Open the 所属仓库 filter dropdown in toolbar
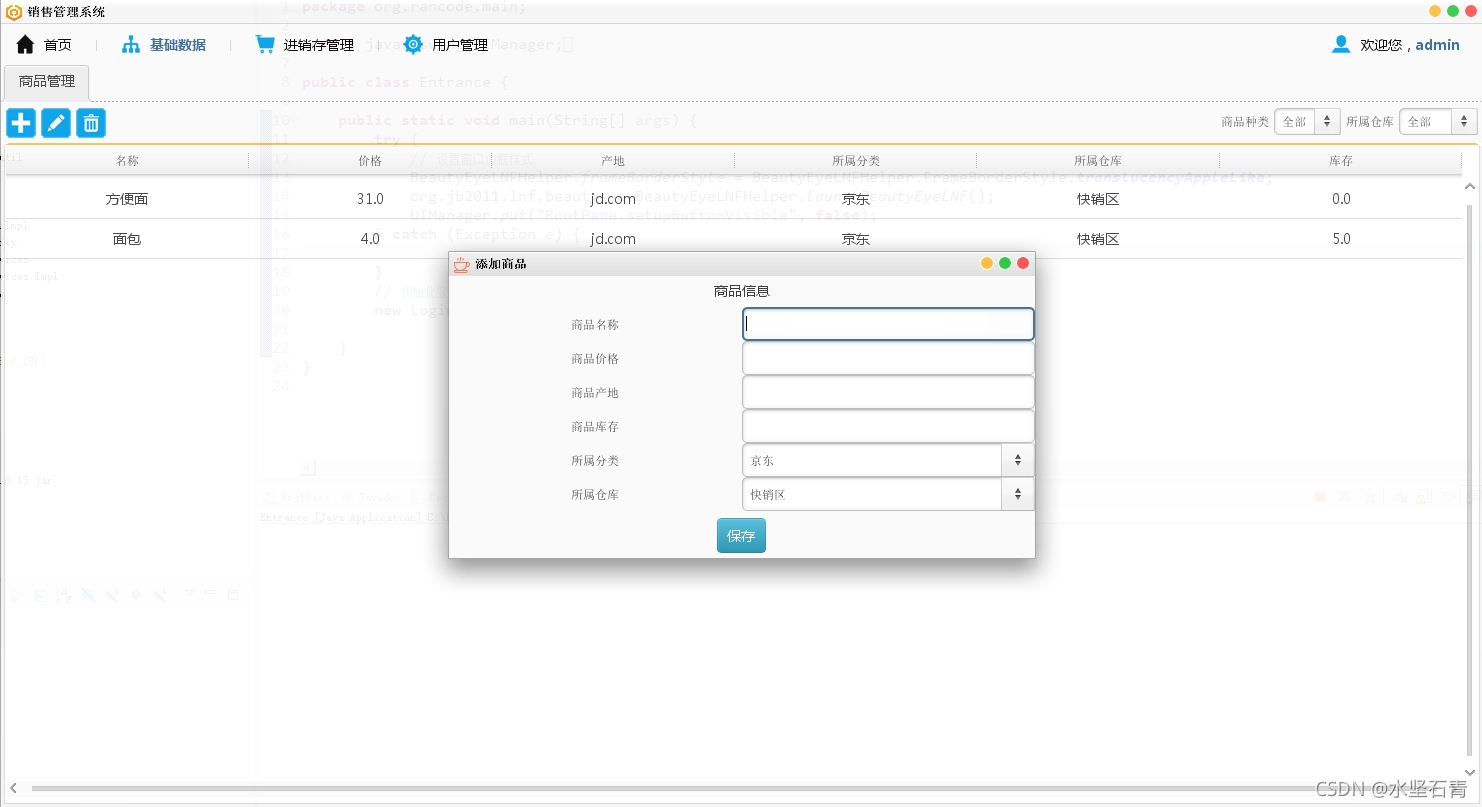The image size is (1482, 807). tap(1438, 121)
